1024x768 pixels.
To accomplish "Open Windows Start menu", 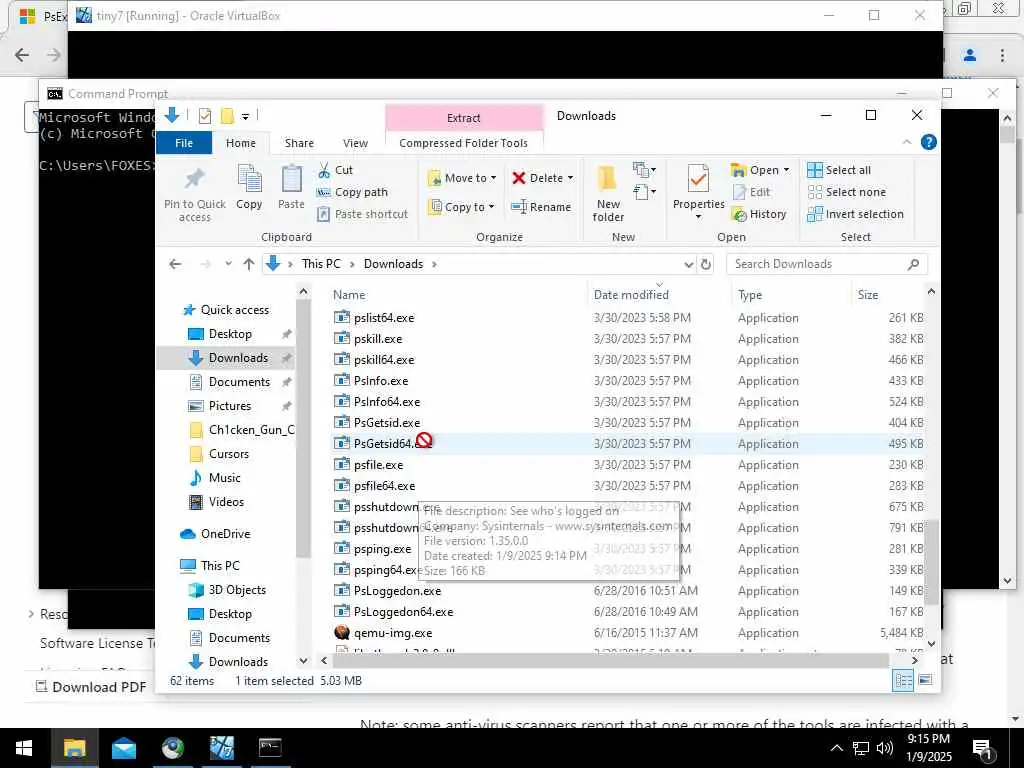I will tap(24, 748).
